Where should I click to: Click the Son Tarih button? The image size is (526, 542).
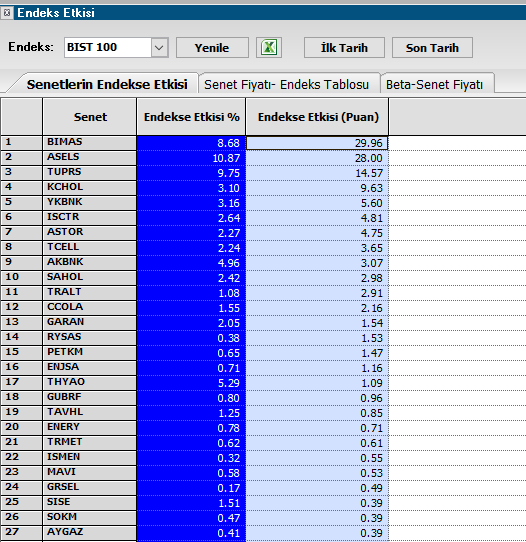pyautogui.click(x=432, y=47)
